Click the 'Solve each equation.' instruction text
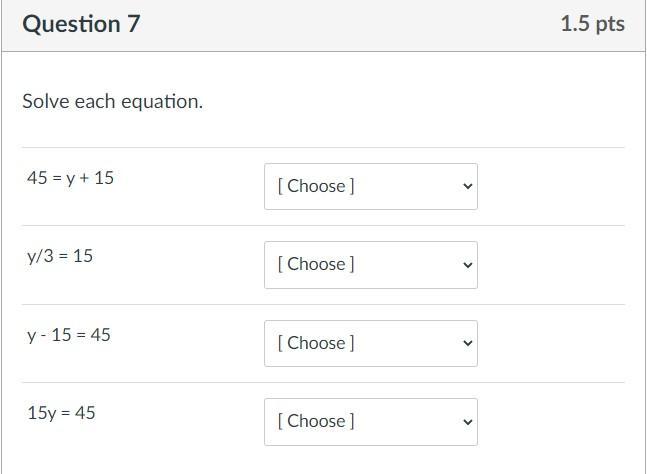 click(x=112, y=102)
